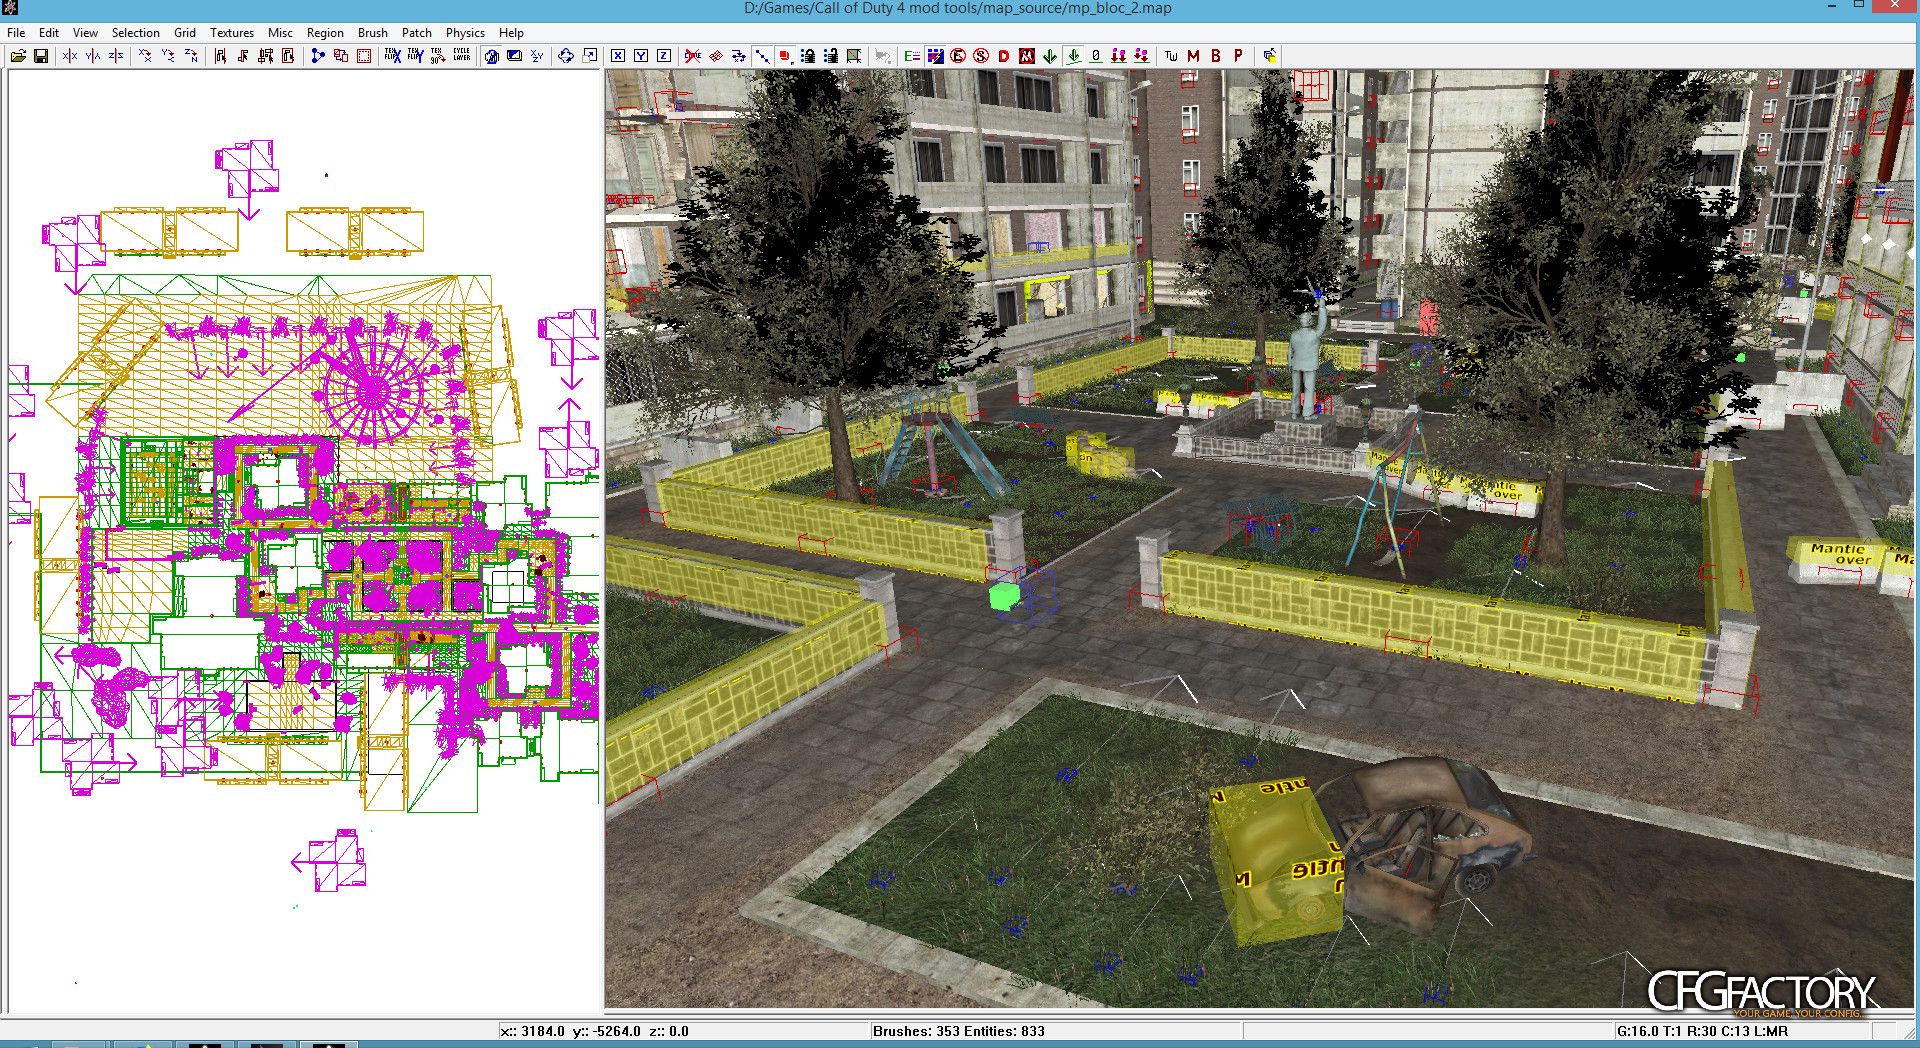The width and height of the screenshot is (1920, 1048).
Task: Open the Misc menu
Action: point(280,33)
